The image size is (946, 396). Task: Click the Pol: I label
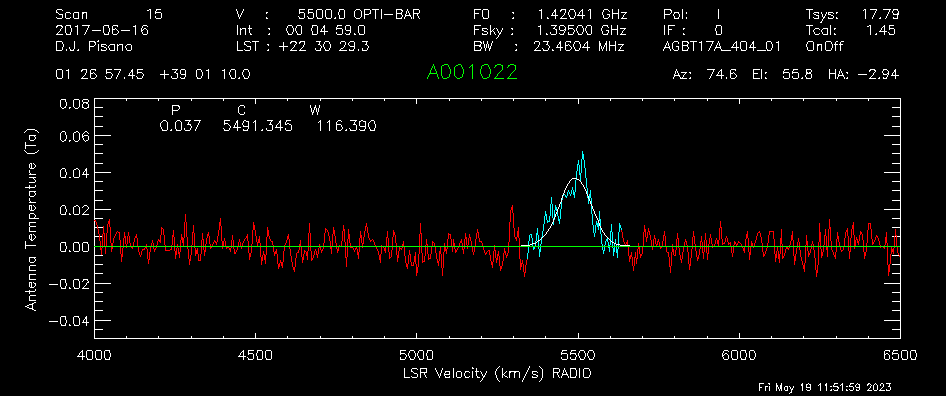pos(692,14)
